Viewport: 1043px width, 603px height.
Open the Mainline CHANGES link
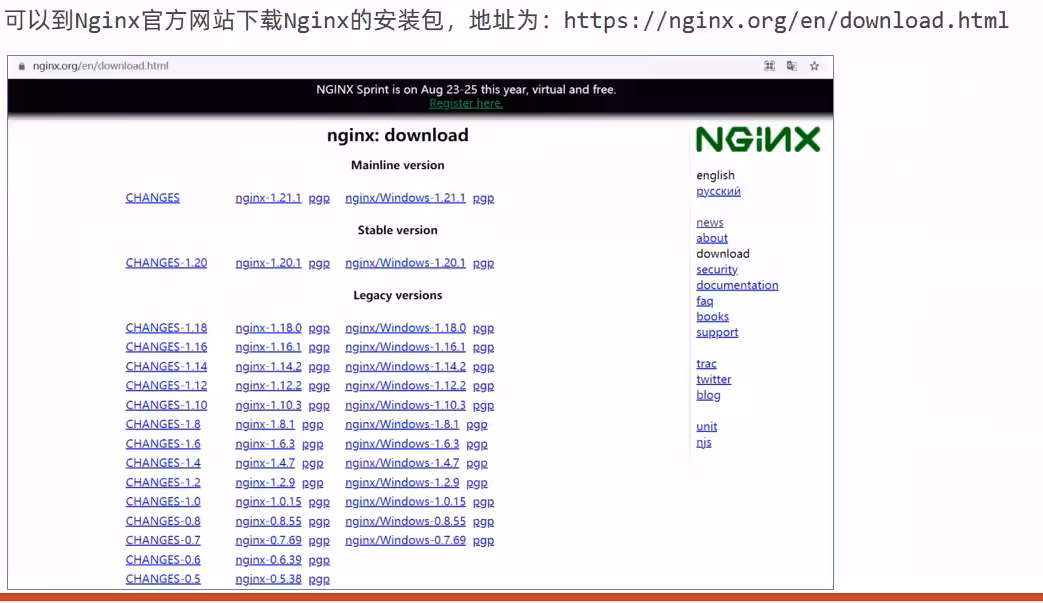pos(152,197)
